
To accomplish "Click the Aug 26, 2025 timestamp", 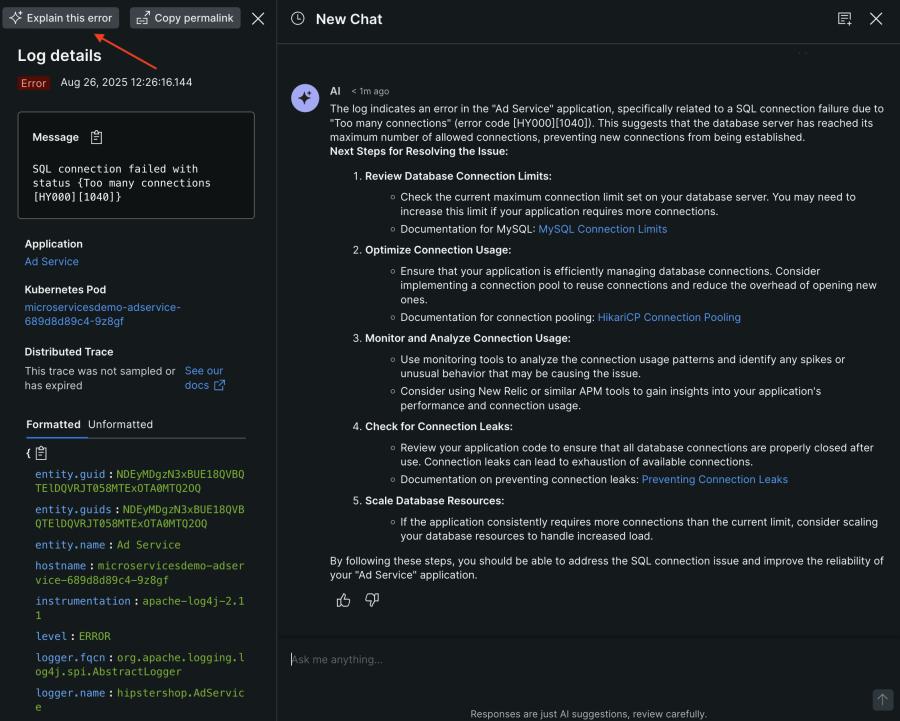I will click(126, 82).
